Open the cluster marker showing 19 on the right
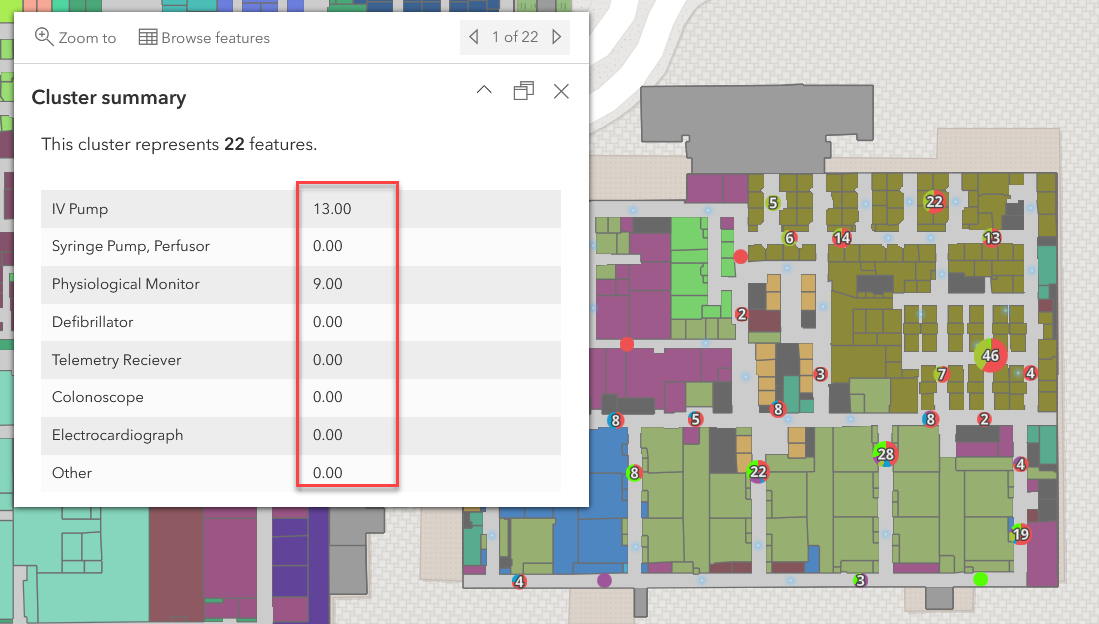1099x624 pixels. tap(1020, 535)
